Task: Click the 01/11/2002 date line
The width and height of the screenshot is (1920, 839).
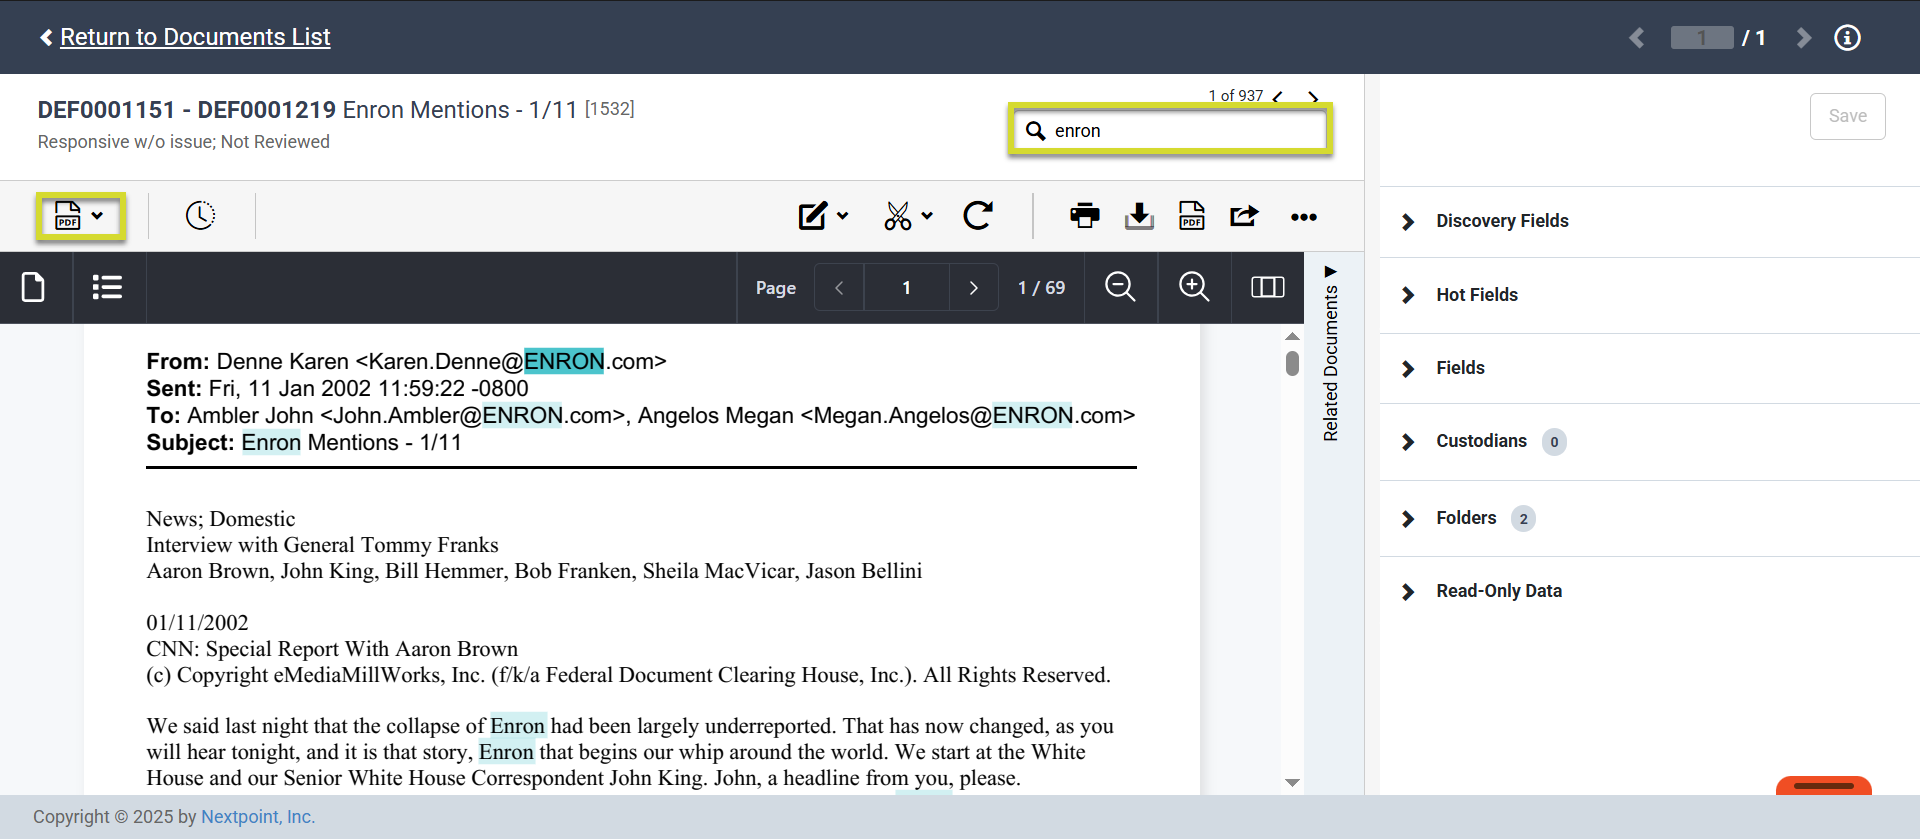Action: pos(197,623)
